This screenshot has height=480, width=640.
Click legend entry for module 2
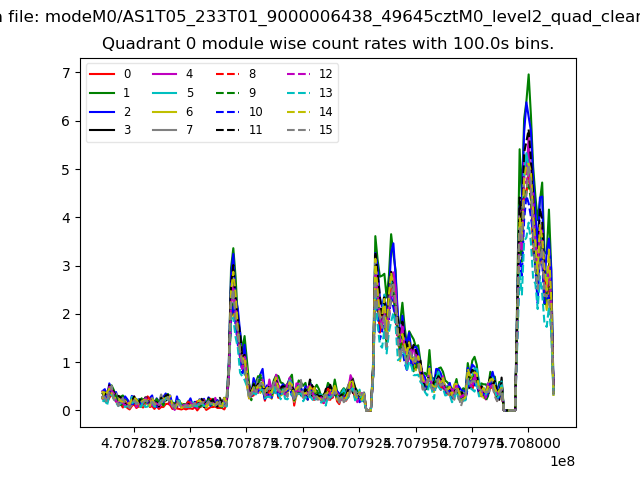pos(110,111)
